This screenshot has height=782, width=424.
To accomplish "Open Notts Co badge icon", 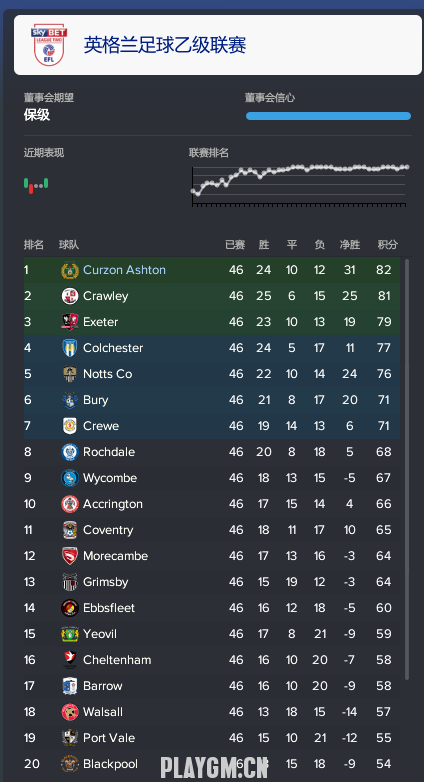I will pos(70,374).
